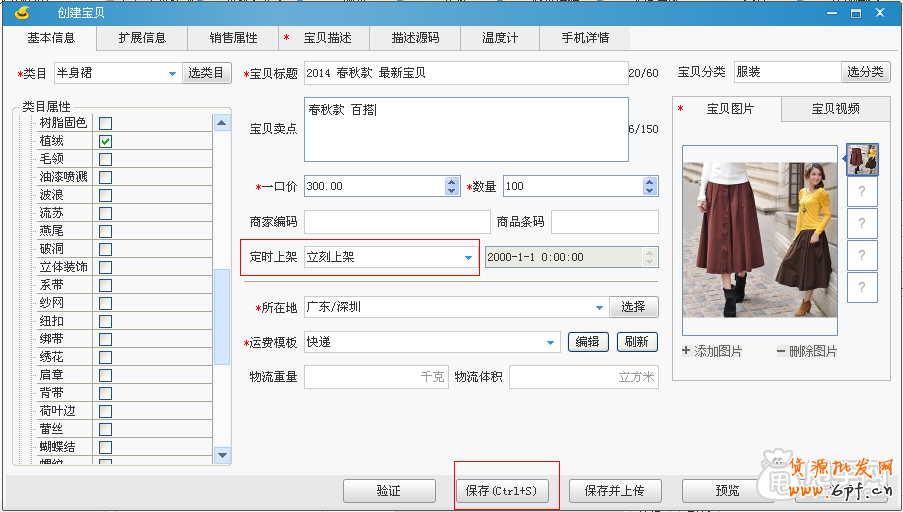Click the yellow app logo in title bar
Image resolution: width=903 pixels, height=512 pixels.
point(20,13)
